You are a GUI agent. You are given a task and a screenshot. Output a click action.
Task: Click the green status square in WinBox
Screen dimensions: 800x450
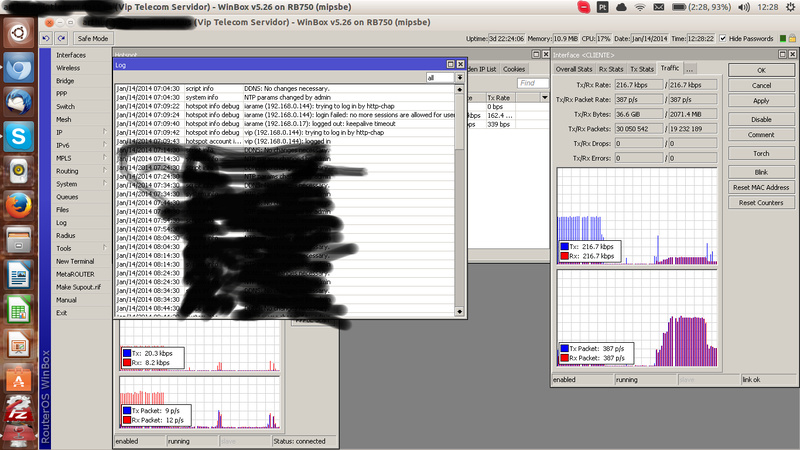pos(783,38)
